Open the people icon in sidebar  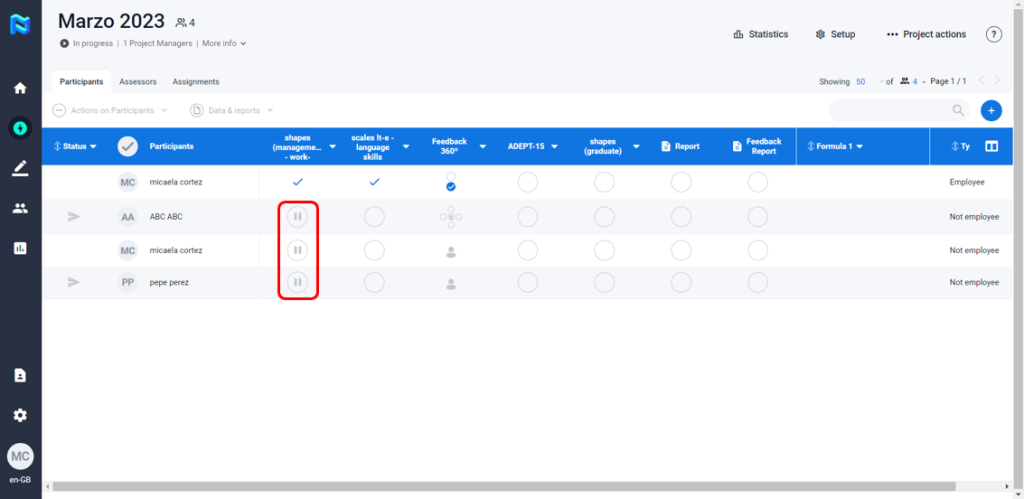coord(20,208)
